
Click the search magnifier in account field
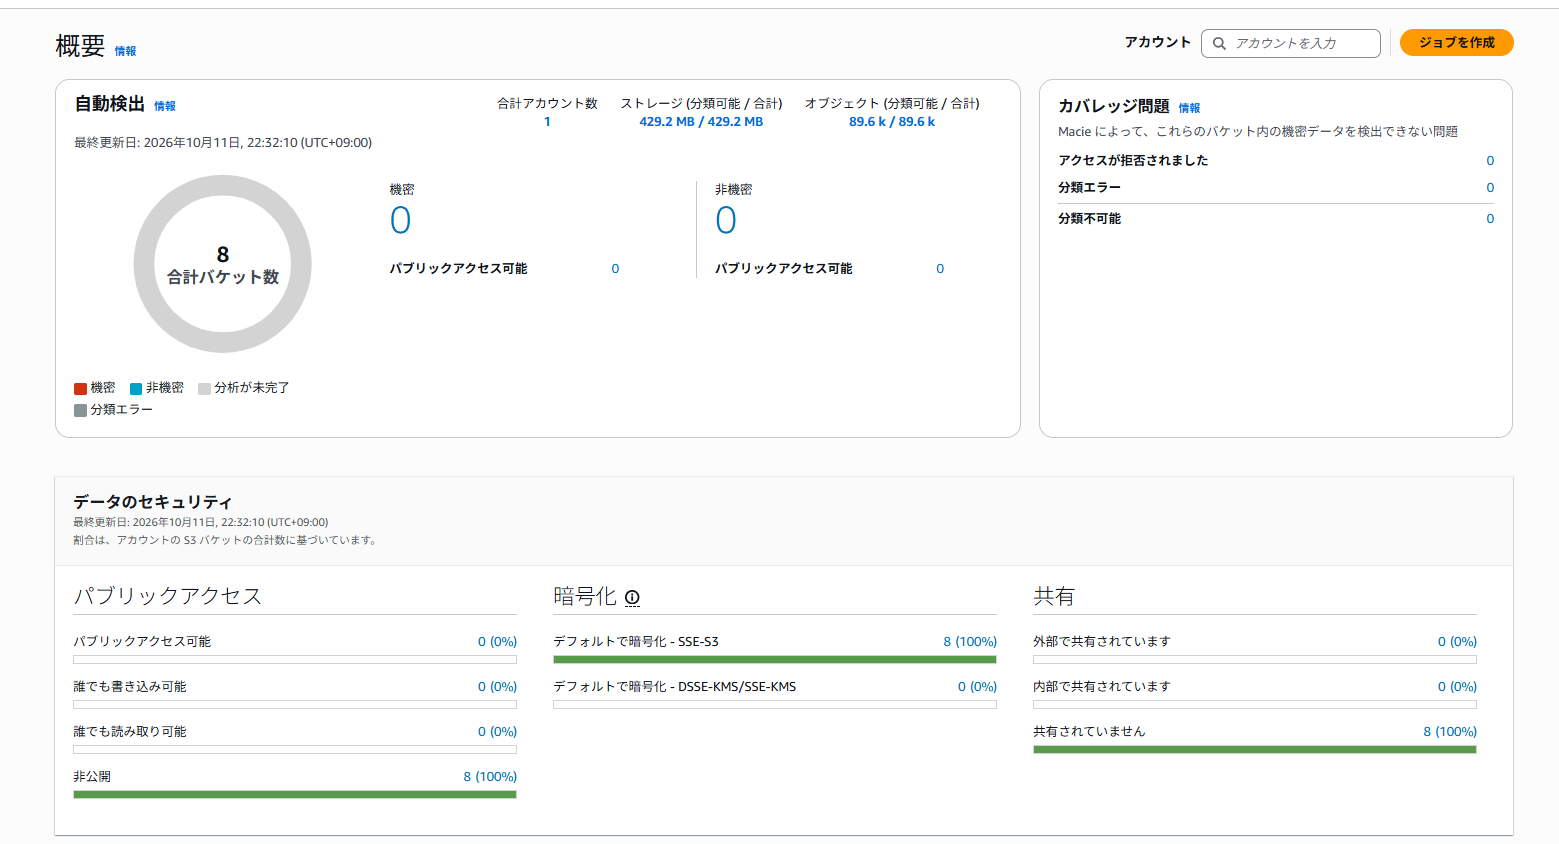pyautogui.click(x=1219, y=44)
